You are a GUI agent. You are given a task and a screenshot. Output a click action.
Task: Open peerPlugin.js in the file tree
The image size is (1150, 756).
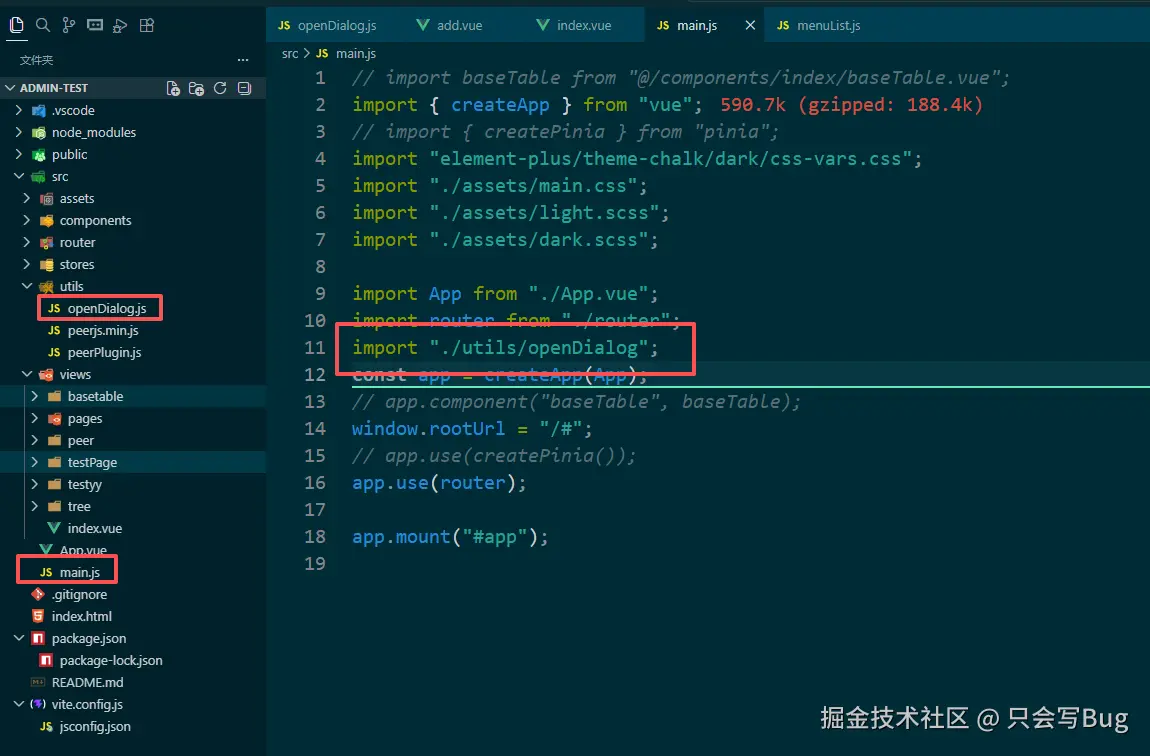coord(132,352)
